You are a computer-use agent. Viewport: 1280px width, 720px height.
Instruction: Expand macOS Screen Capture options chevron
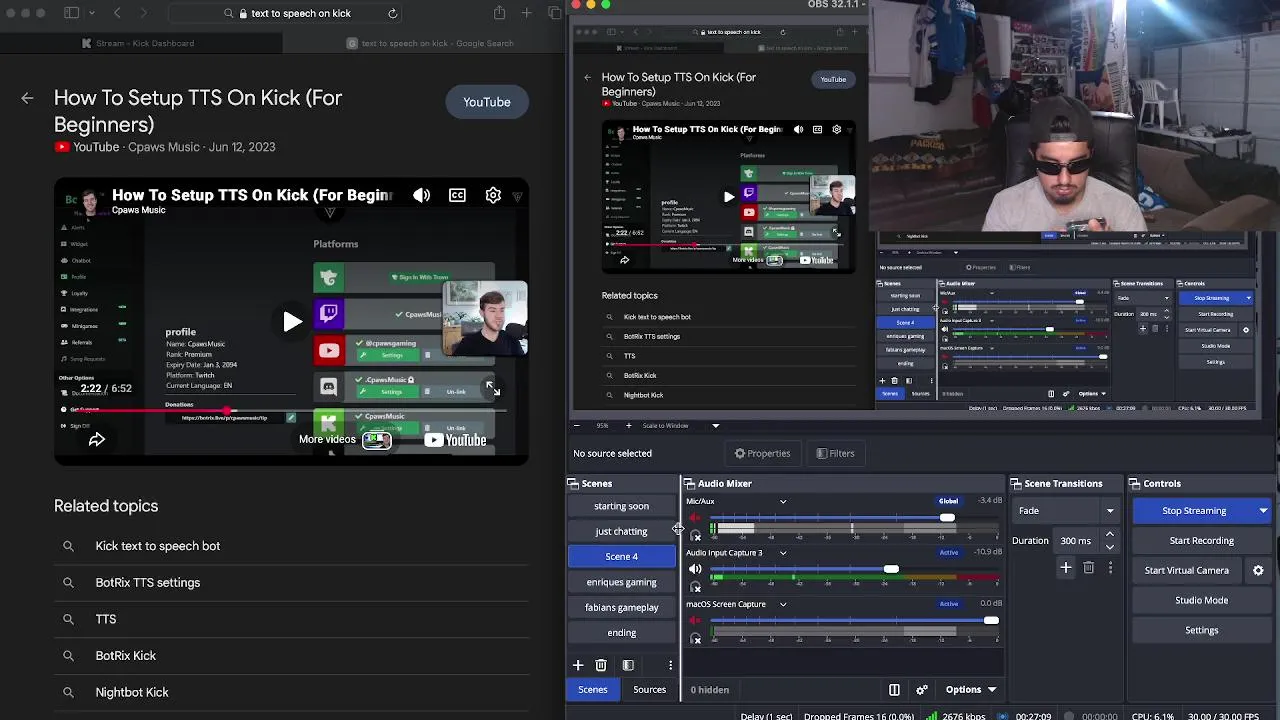(783, 604)
